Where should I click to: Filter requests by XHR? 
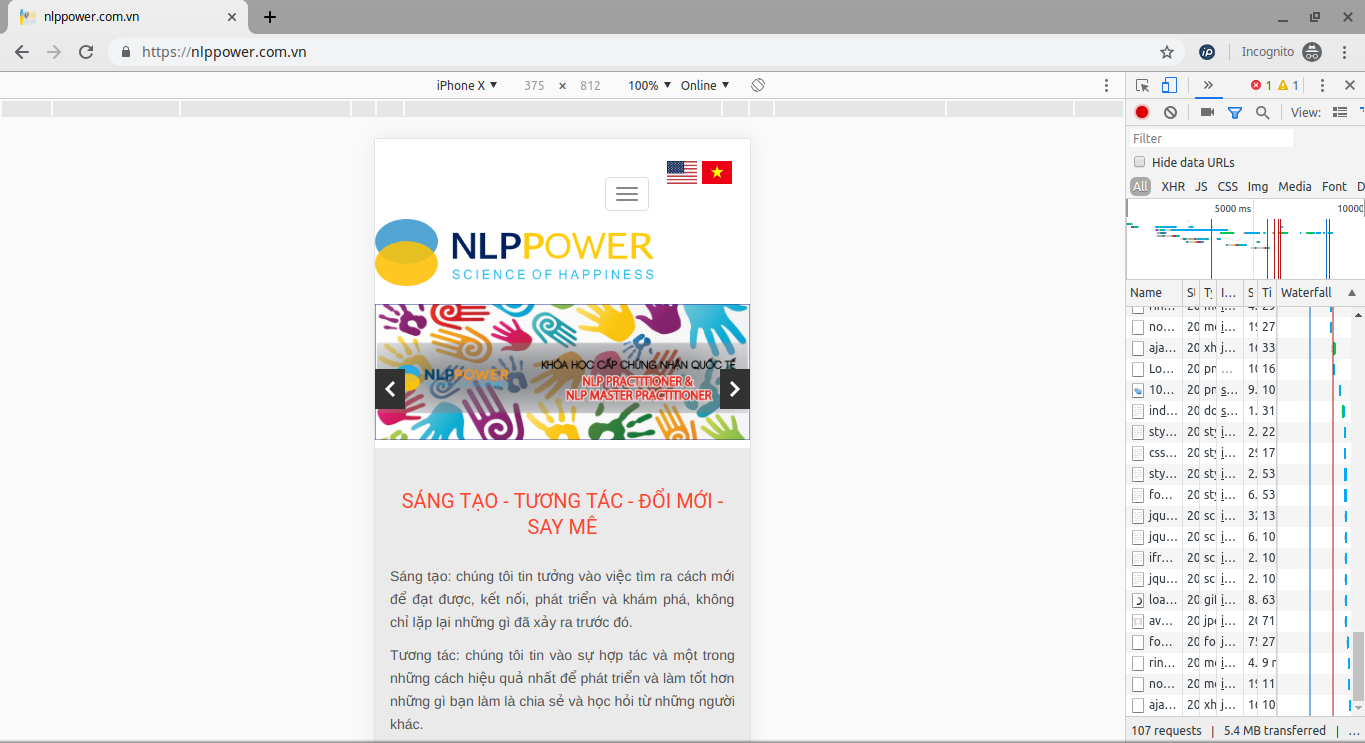point(1173,186)
